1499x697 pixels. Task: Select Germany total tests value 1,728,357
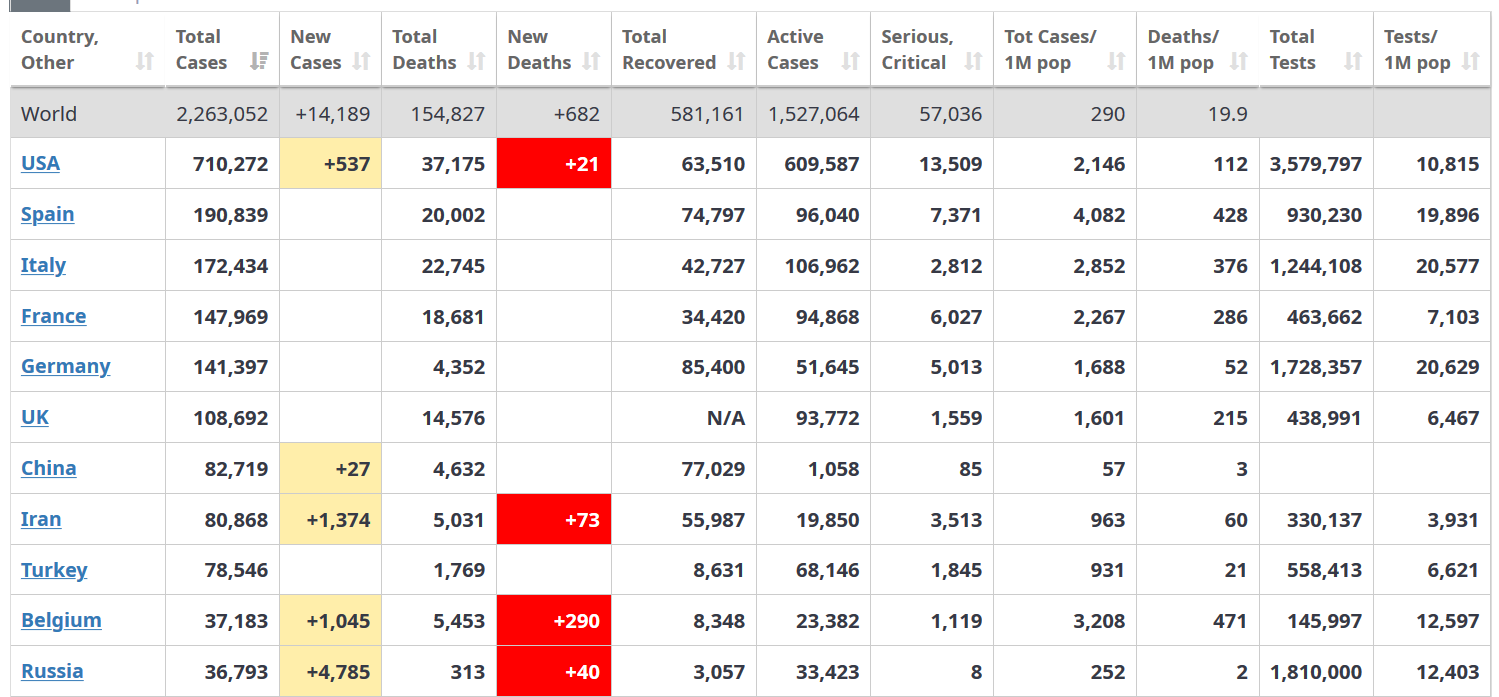pos(1316,367)
